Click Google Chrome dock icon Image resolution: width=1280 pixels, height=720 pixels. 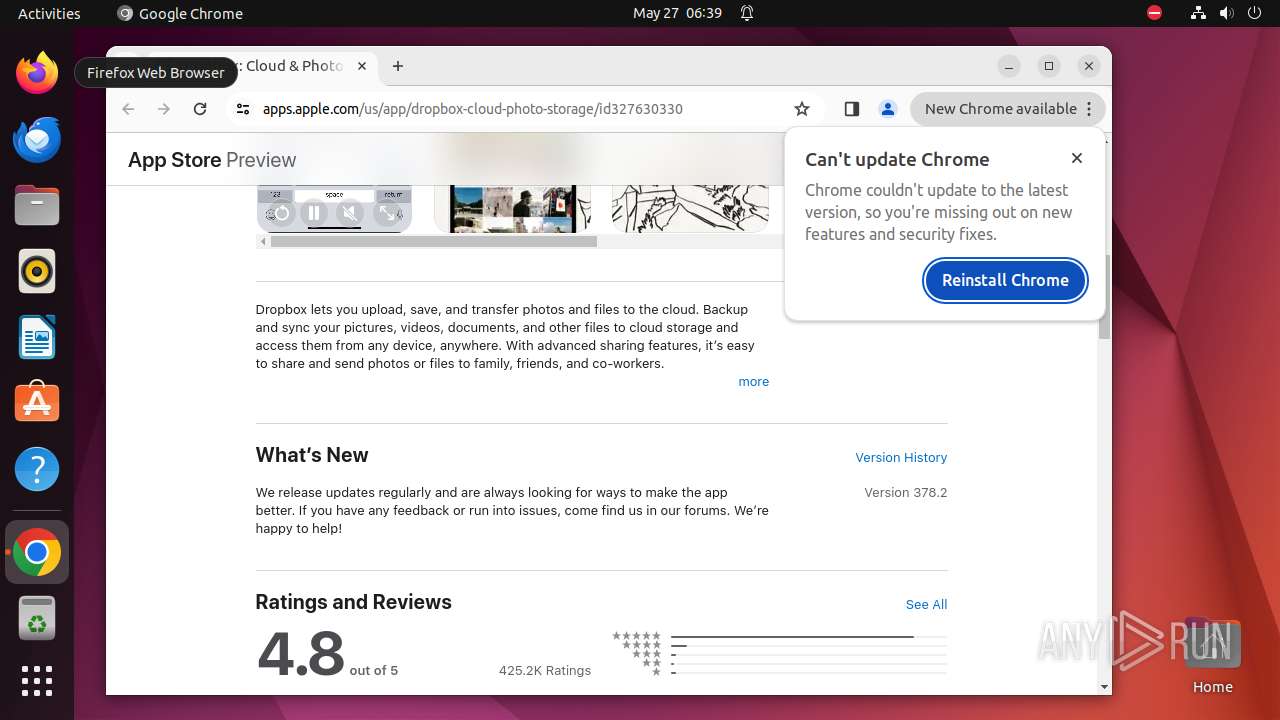[x=37, y=552]
